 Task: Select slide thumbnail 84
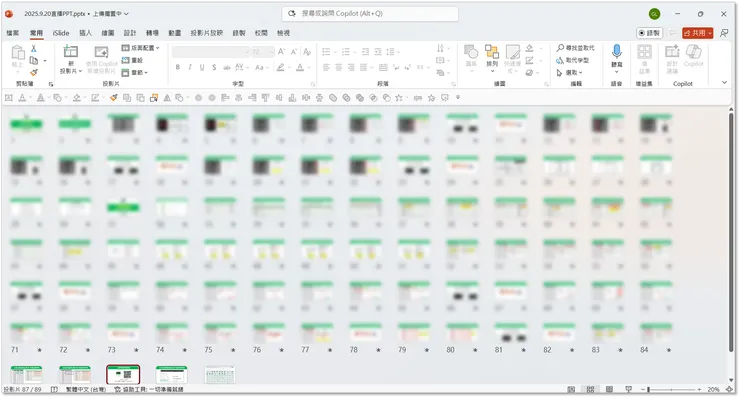656,333
